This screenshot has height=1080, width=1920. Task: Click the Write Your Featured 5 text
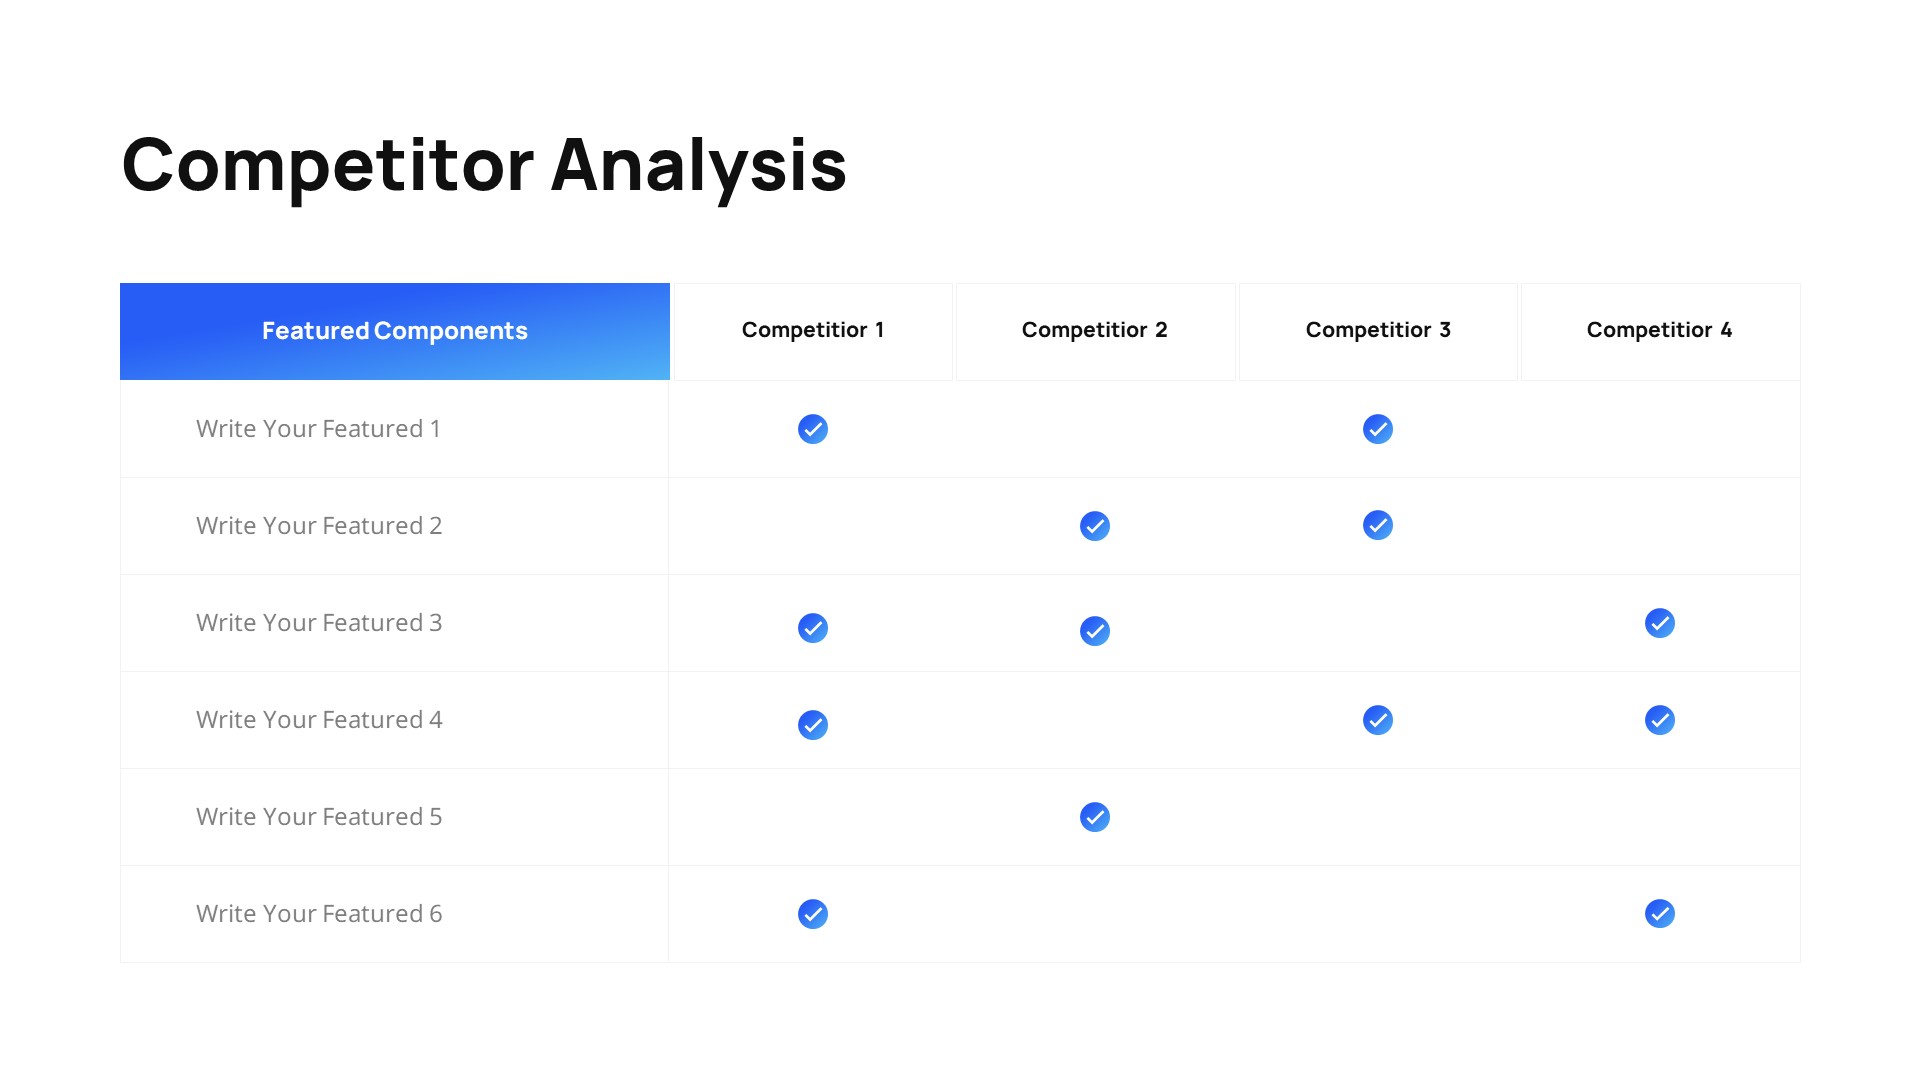pyautogui.click(x=319, y=817)
